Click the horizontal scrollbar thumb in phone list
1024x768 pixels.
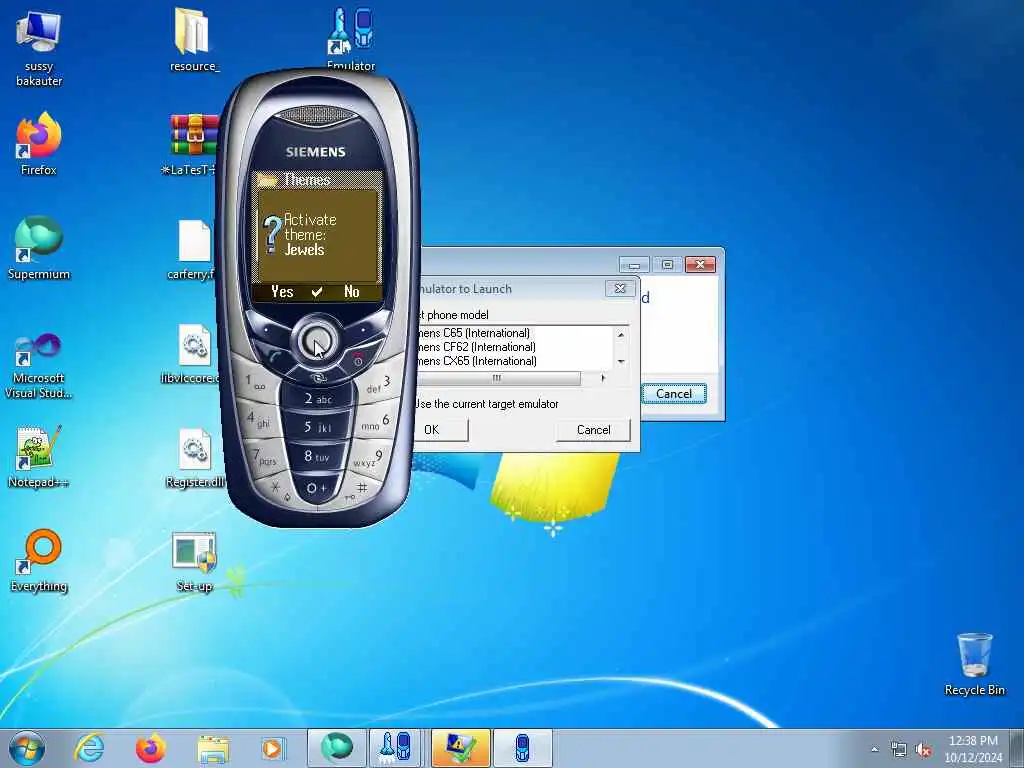(x=498, y=378)
